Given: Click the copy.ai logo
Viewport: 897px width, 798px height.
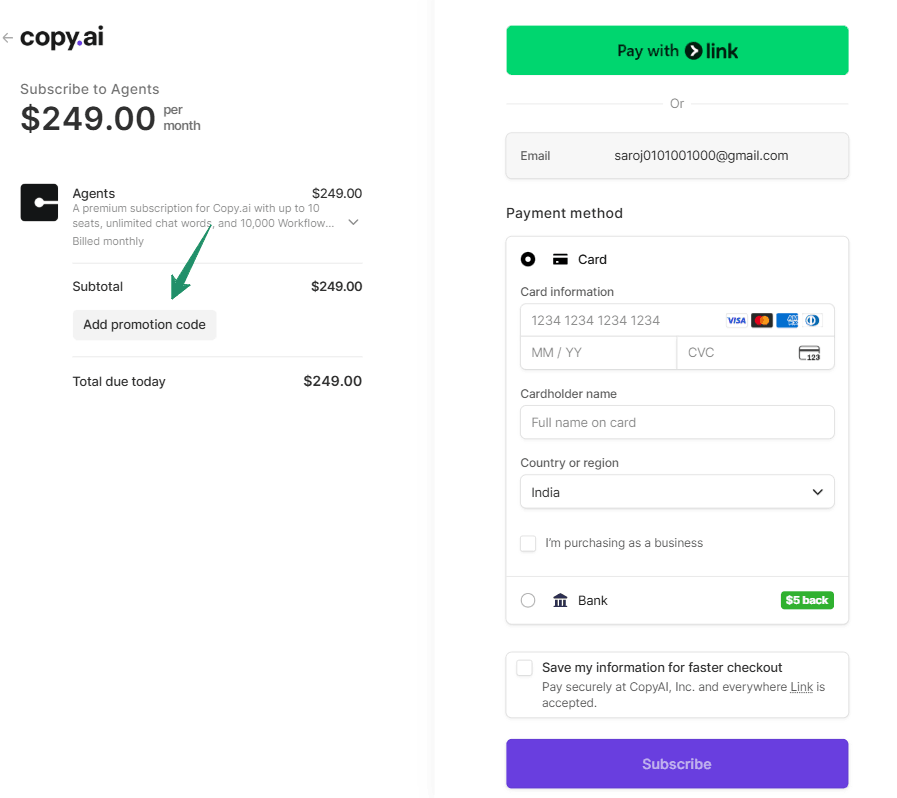Looking at the screenshot, I should (62, 37).
